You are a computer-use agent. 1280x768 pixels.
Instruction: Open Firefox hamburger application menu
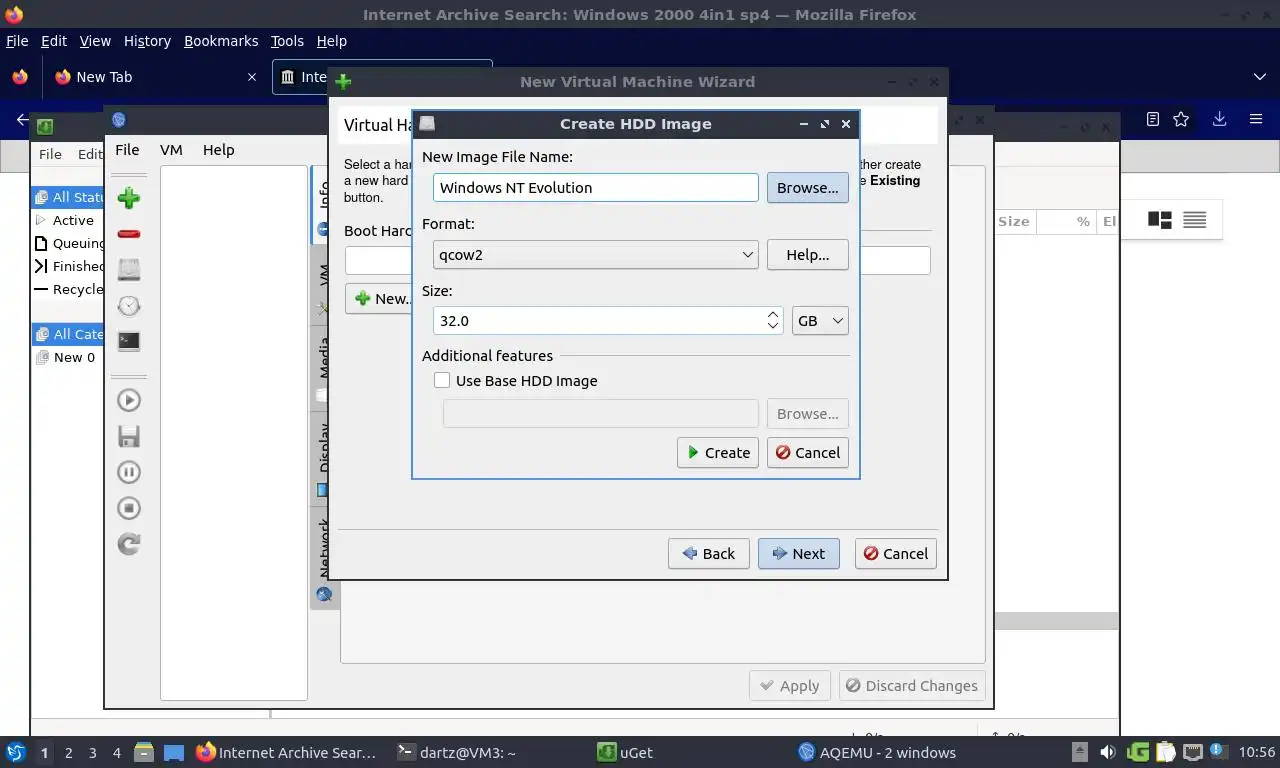point(1256,119)
